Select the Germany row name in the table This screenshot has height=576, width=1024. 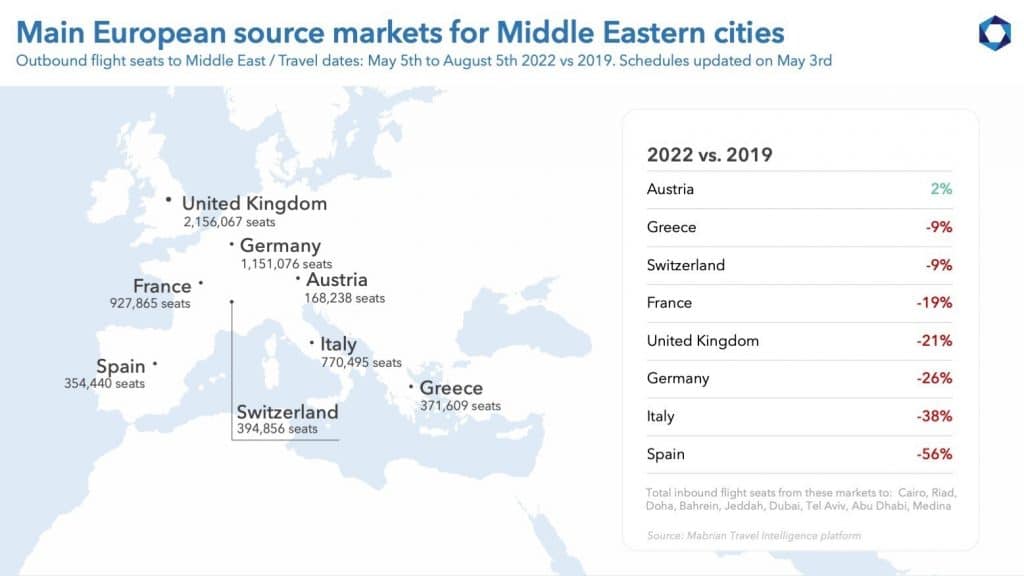click(x=678, y=379)
